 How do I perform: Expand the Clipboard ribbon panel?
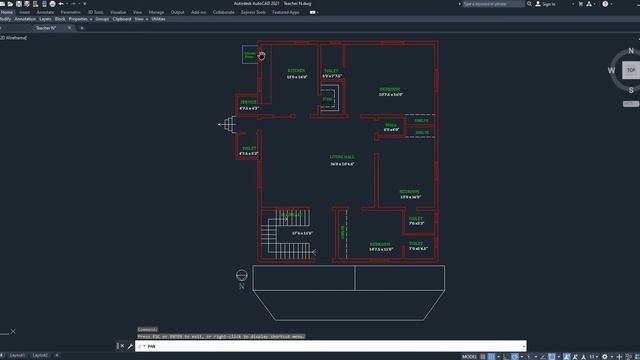tap(122, 19)
